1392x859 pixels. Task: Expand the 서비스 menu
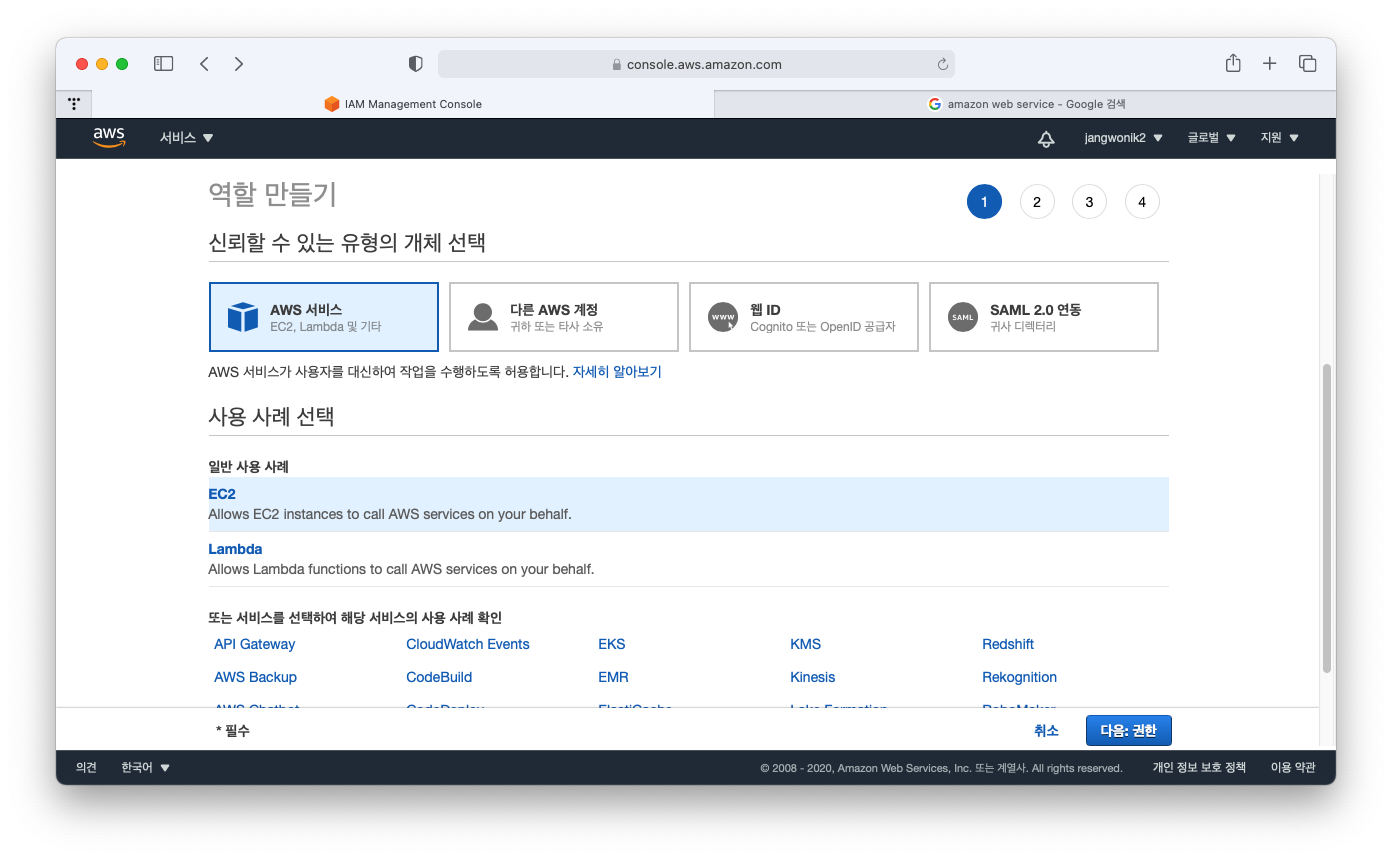pyautogui.click(x=187, y=138)
